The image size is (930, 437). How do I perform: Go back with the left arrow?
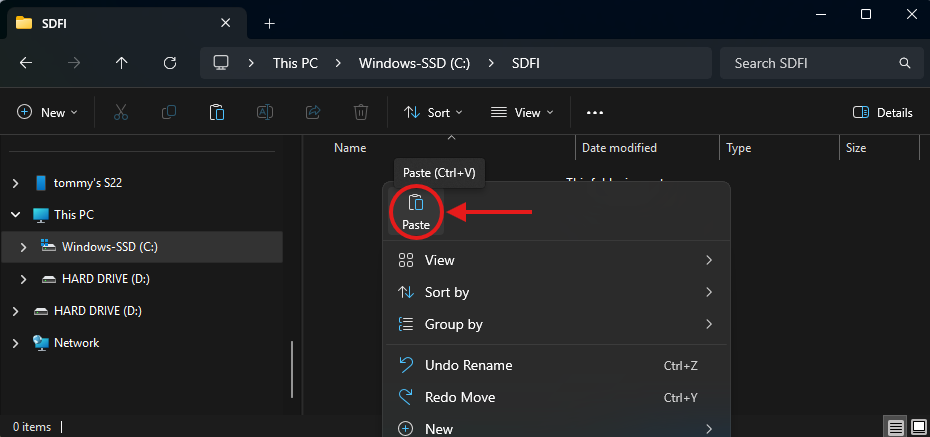[26, 63]
